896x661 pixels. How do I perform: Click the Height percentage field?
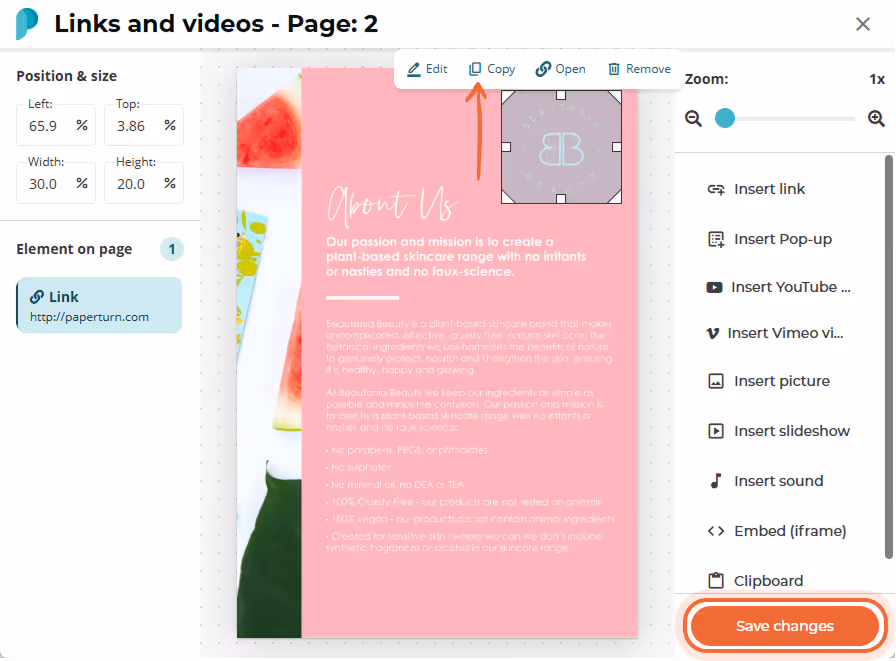coord(143,183)
